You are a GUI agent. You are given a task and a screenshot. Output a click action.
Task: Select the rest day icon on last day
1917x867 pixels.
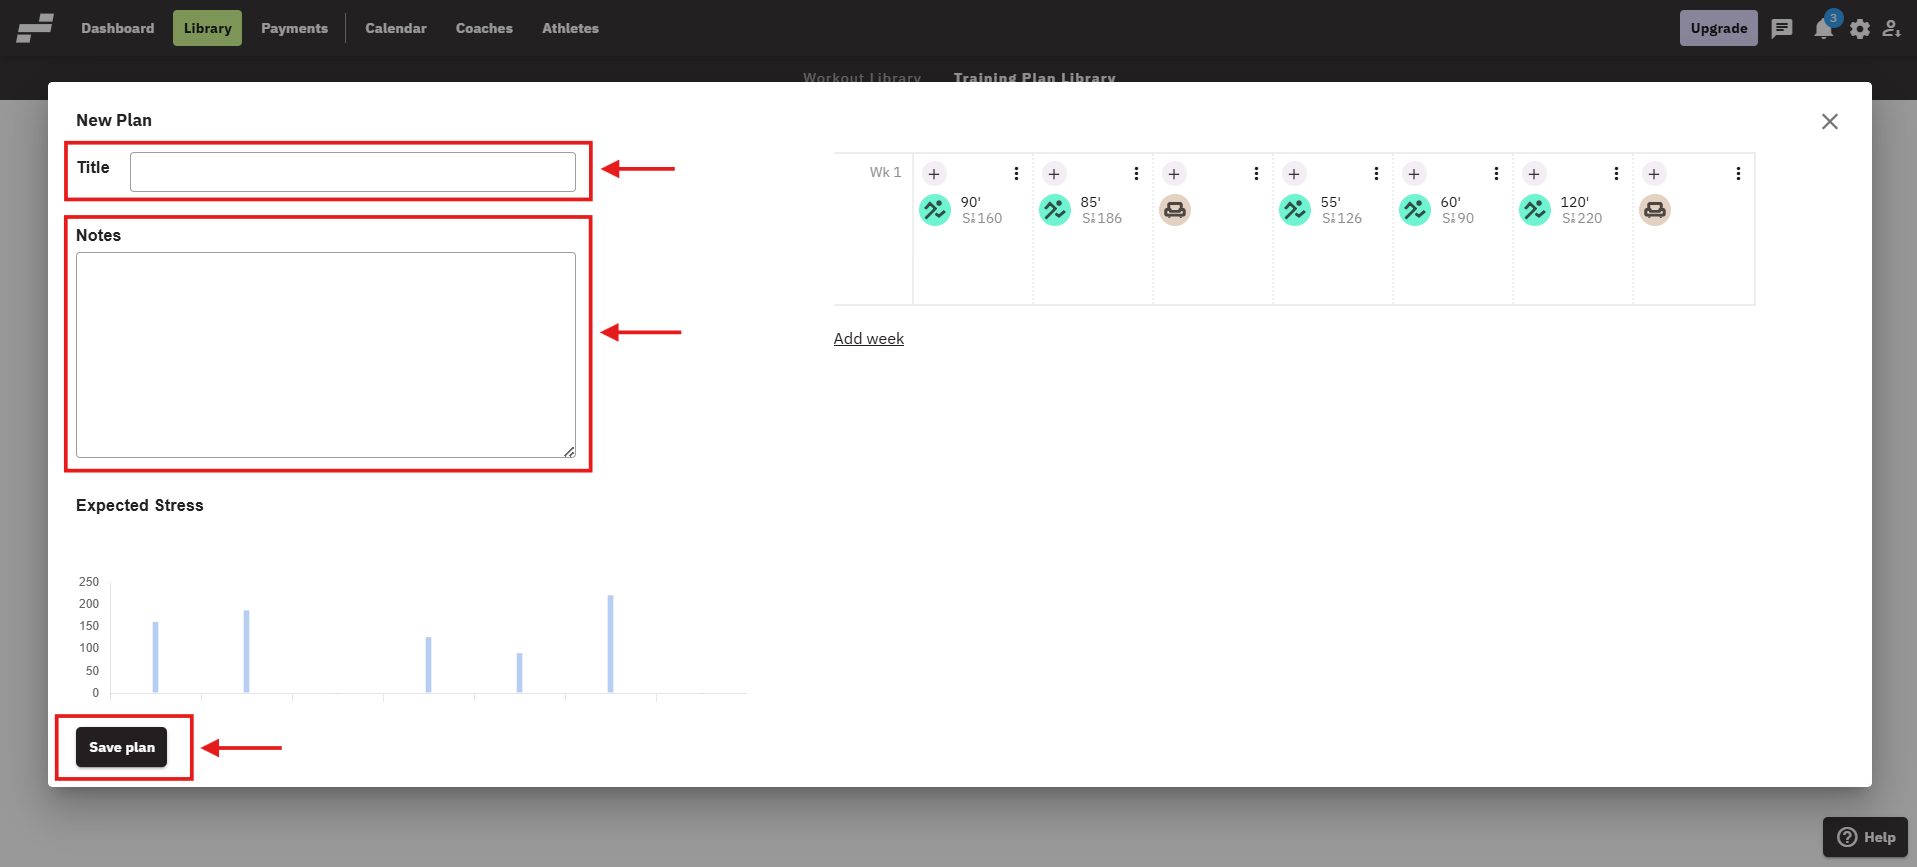[x=1655, y=210]
